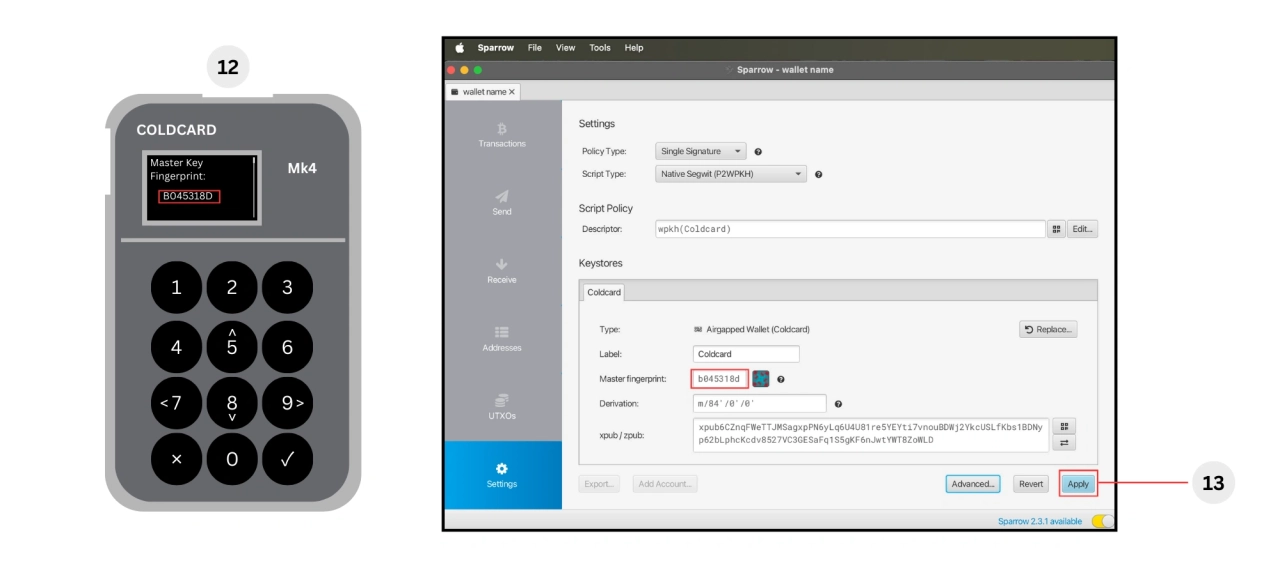Image resolution: width=1280 pixels, height=568 pixels.
Task: Click the Descriptor field wpkh(Coldcard)
Action: point(849,229)
